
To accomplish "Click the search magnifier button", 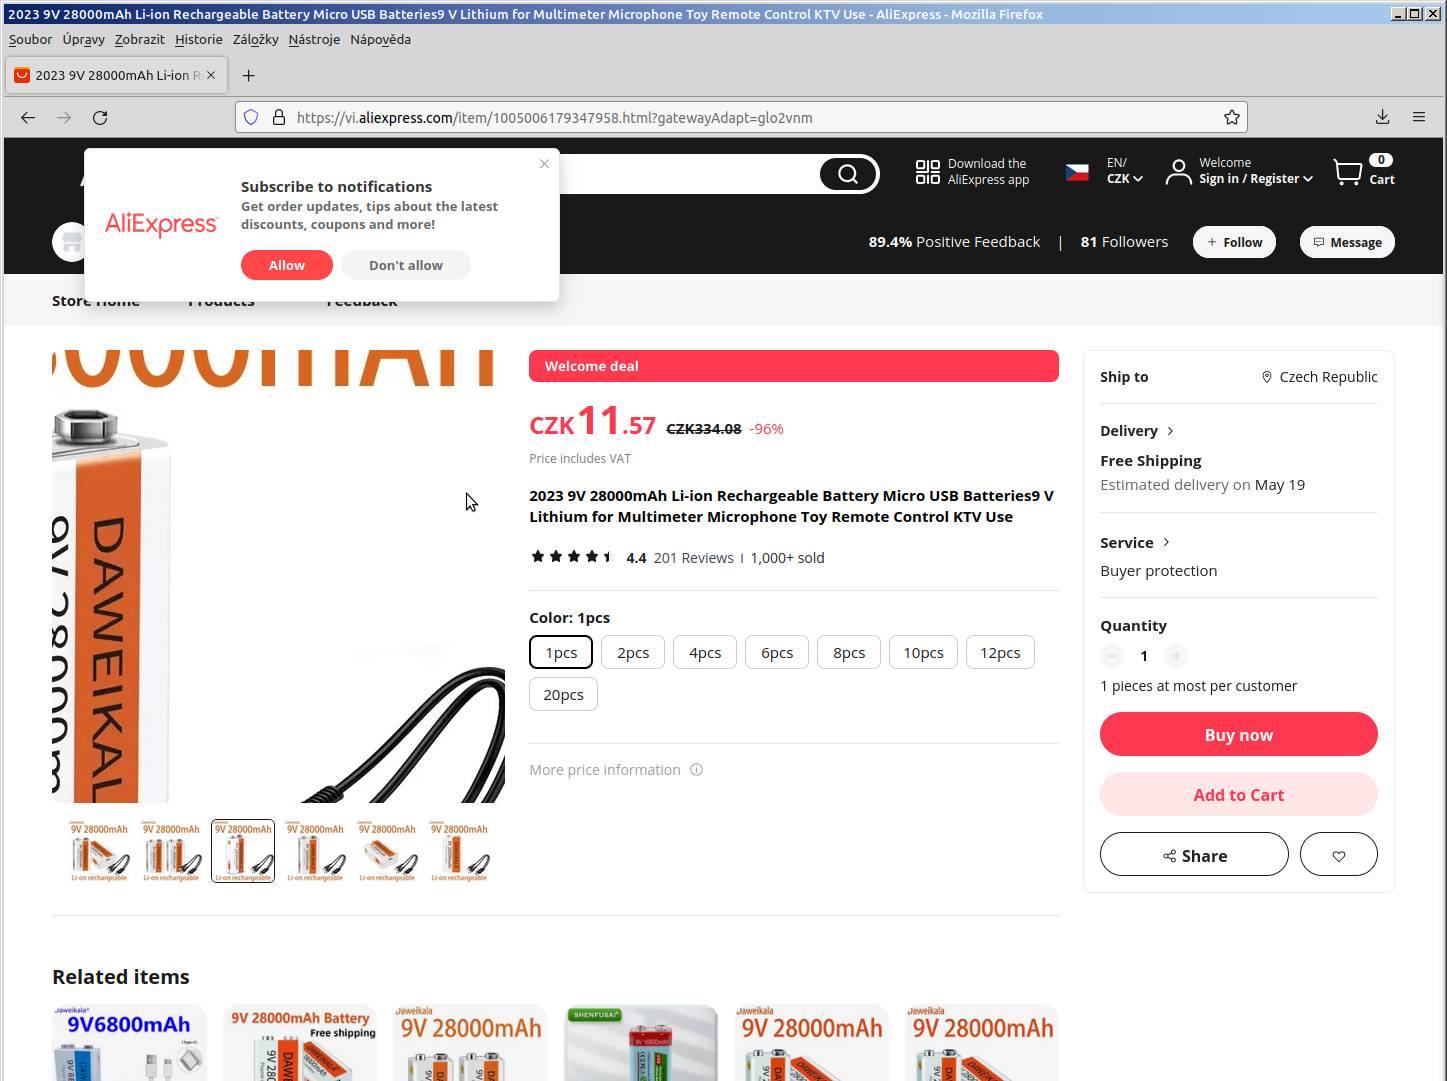I will point(848,174).
